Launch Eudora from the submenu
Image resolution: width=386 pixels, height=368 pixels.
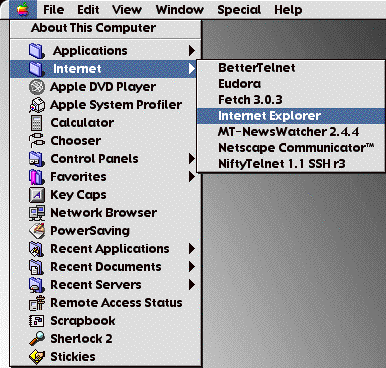(x=291, y=84)
